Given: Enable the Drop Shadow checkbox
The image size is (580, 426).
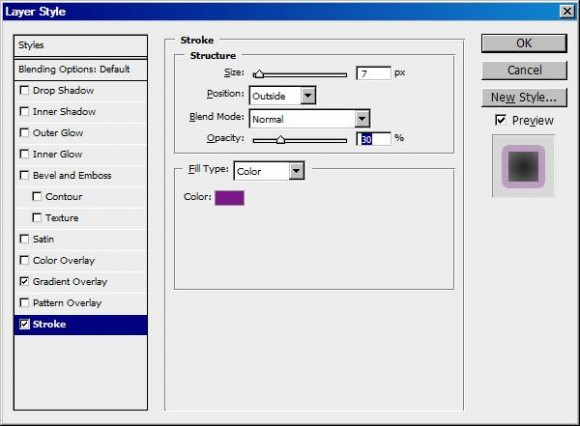Looking at the screenshot, I should [24, 90].
